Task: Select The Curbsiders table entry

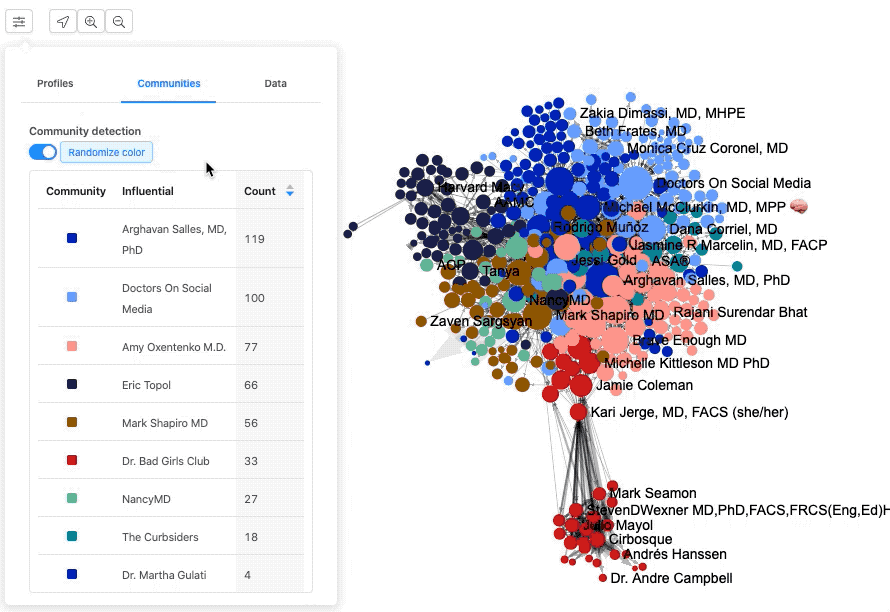Action: (x=160, y=537)
